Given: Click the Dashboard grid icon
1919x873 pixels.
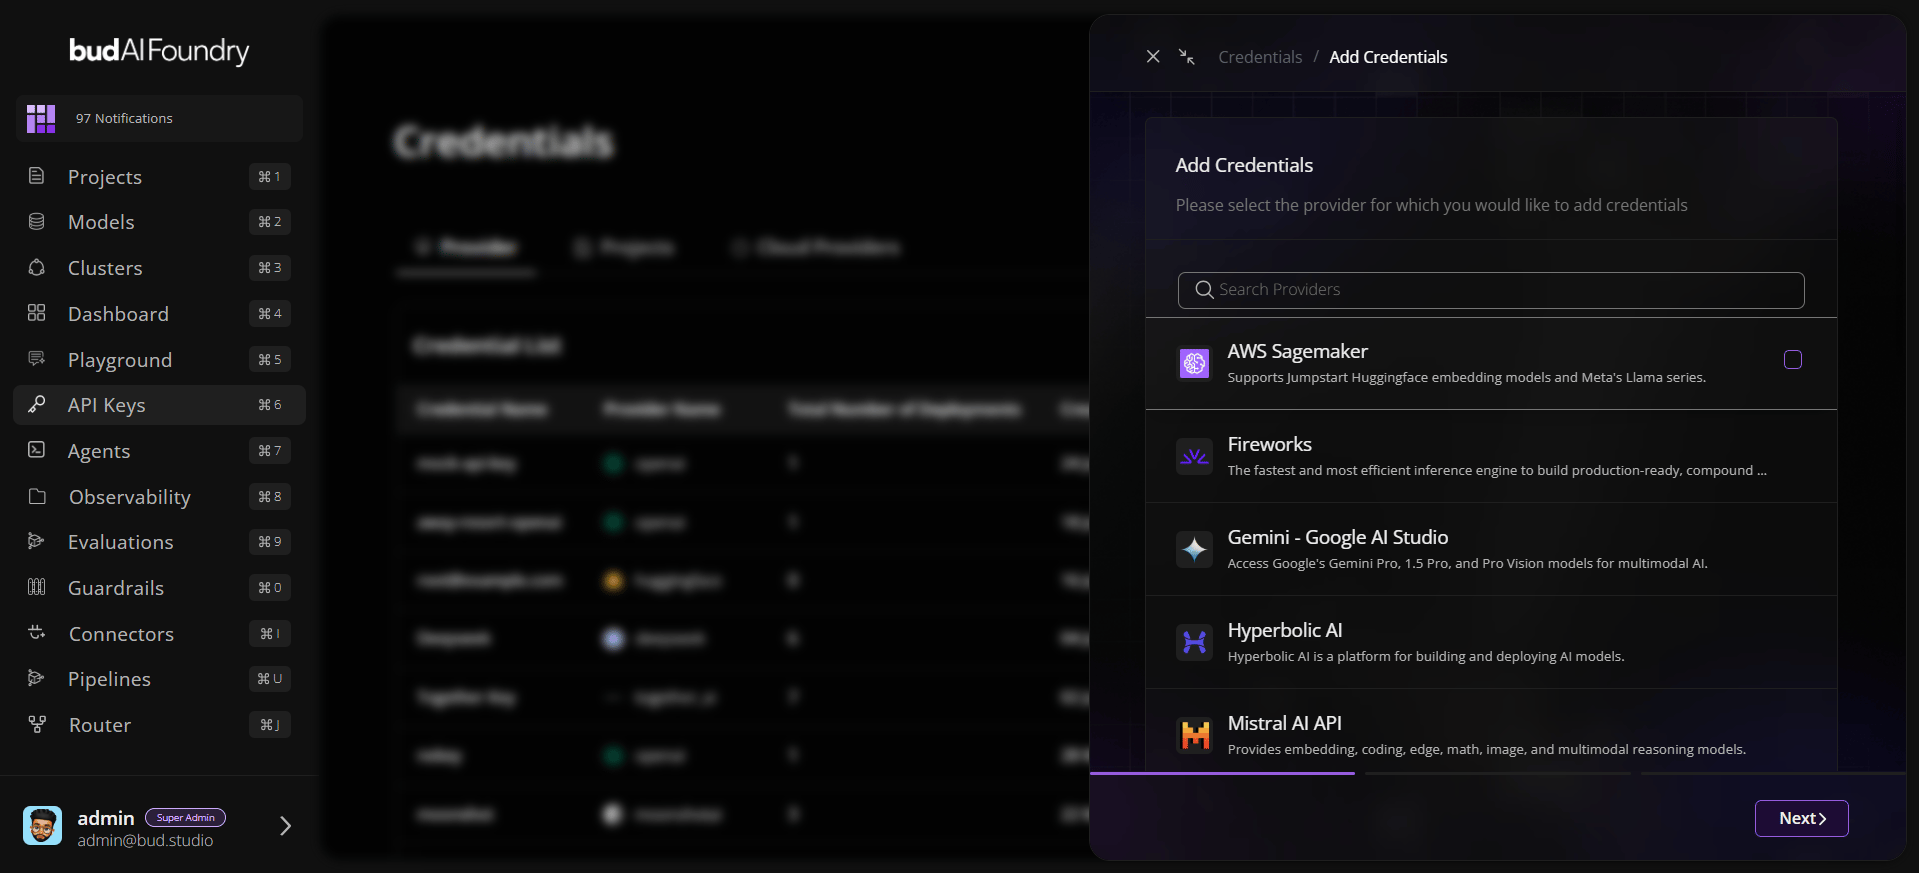Looking at the screenshot, I should [x=36, y=313].
